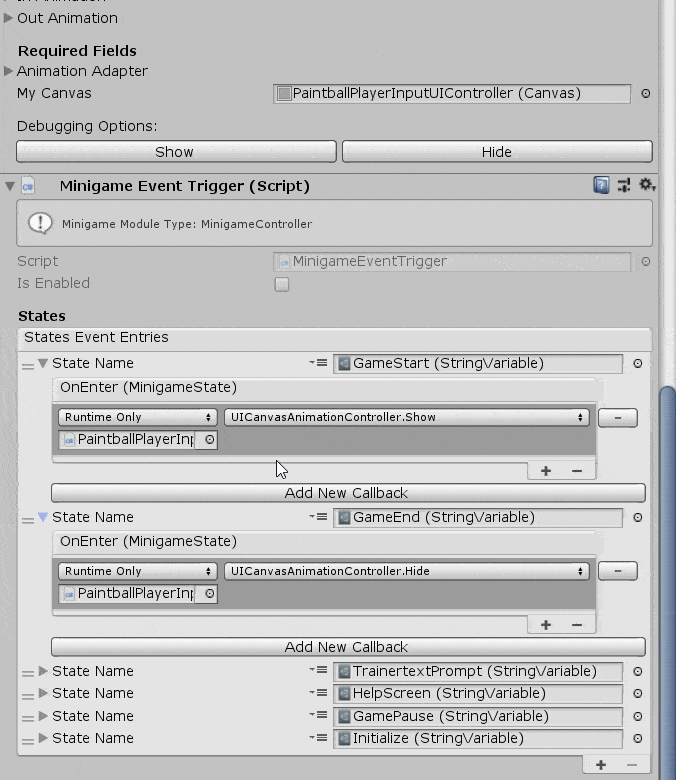Screen dimensions: 676x780
Task: Open TrainertextPrompt State Name options menu icon
Action: point(318,670)
